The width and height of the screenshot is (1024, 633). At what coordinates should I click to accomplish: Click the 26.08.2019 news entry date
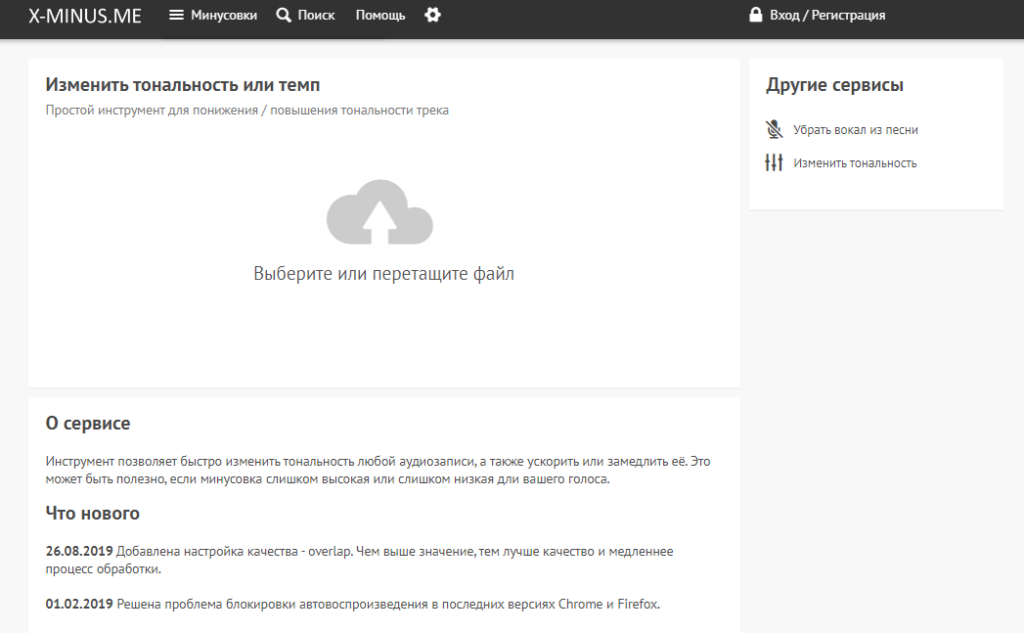click(79, 551)
